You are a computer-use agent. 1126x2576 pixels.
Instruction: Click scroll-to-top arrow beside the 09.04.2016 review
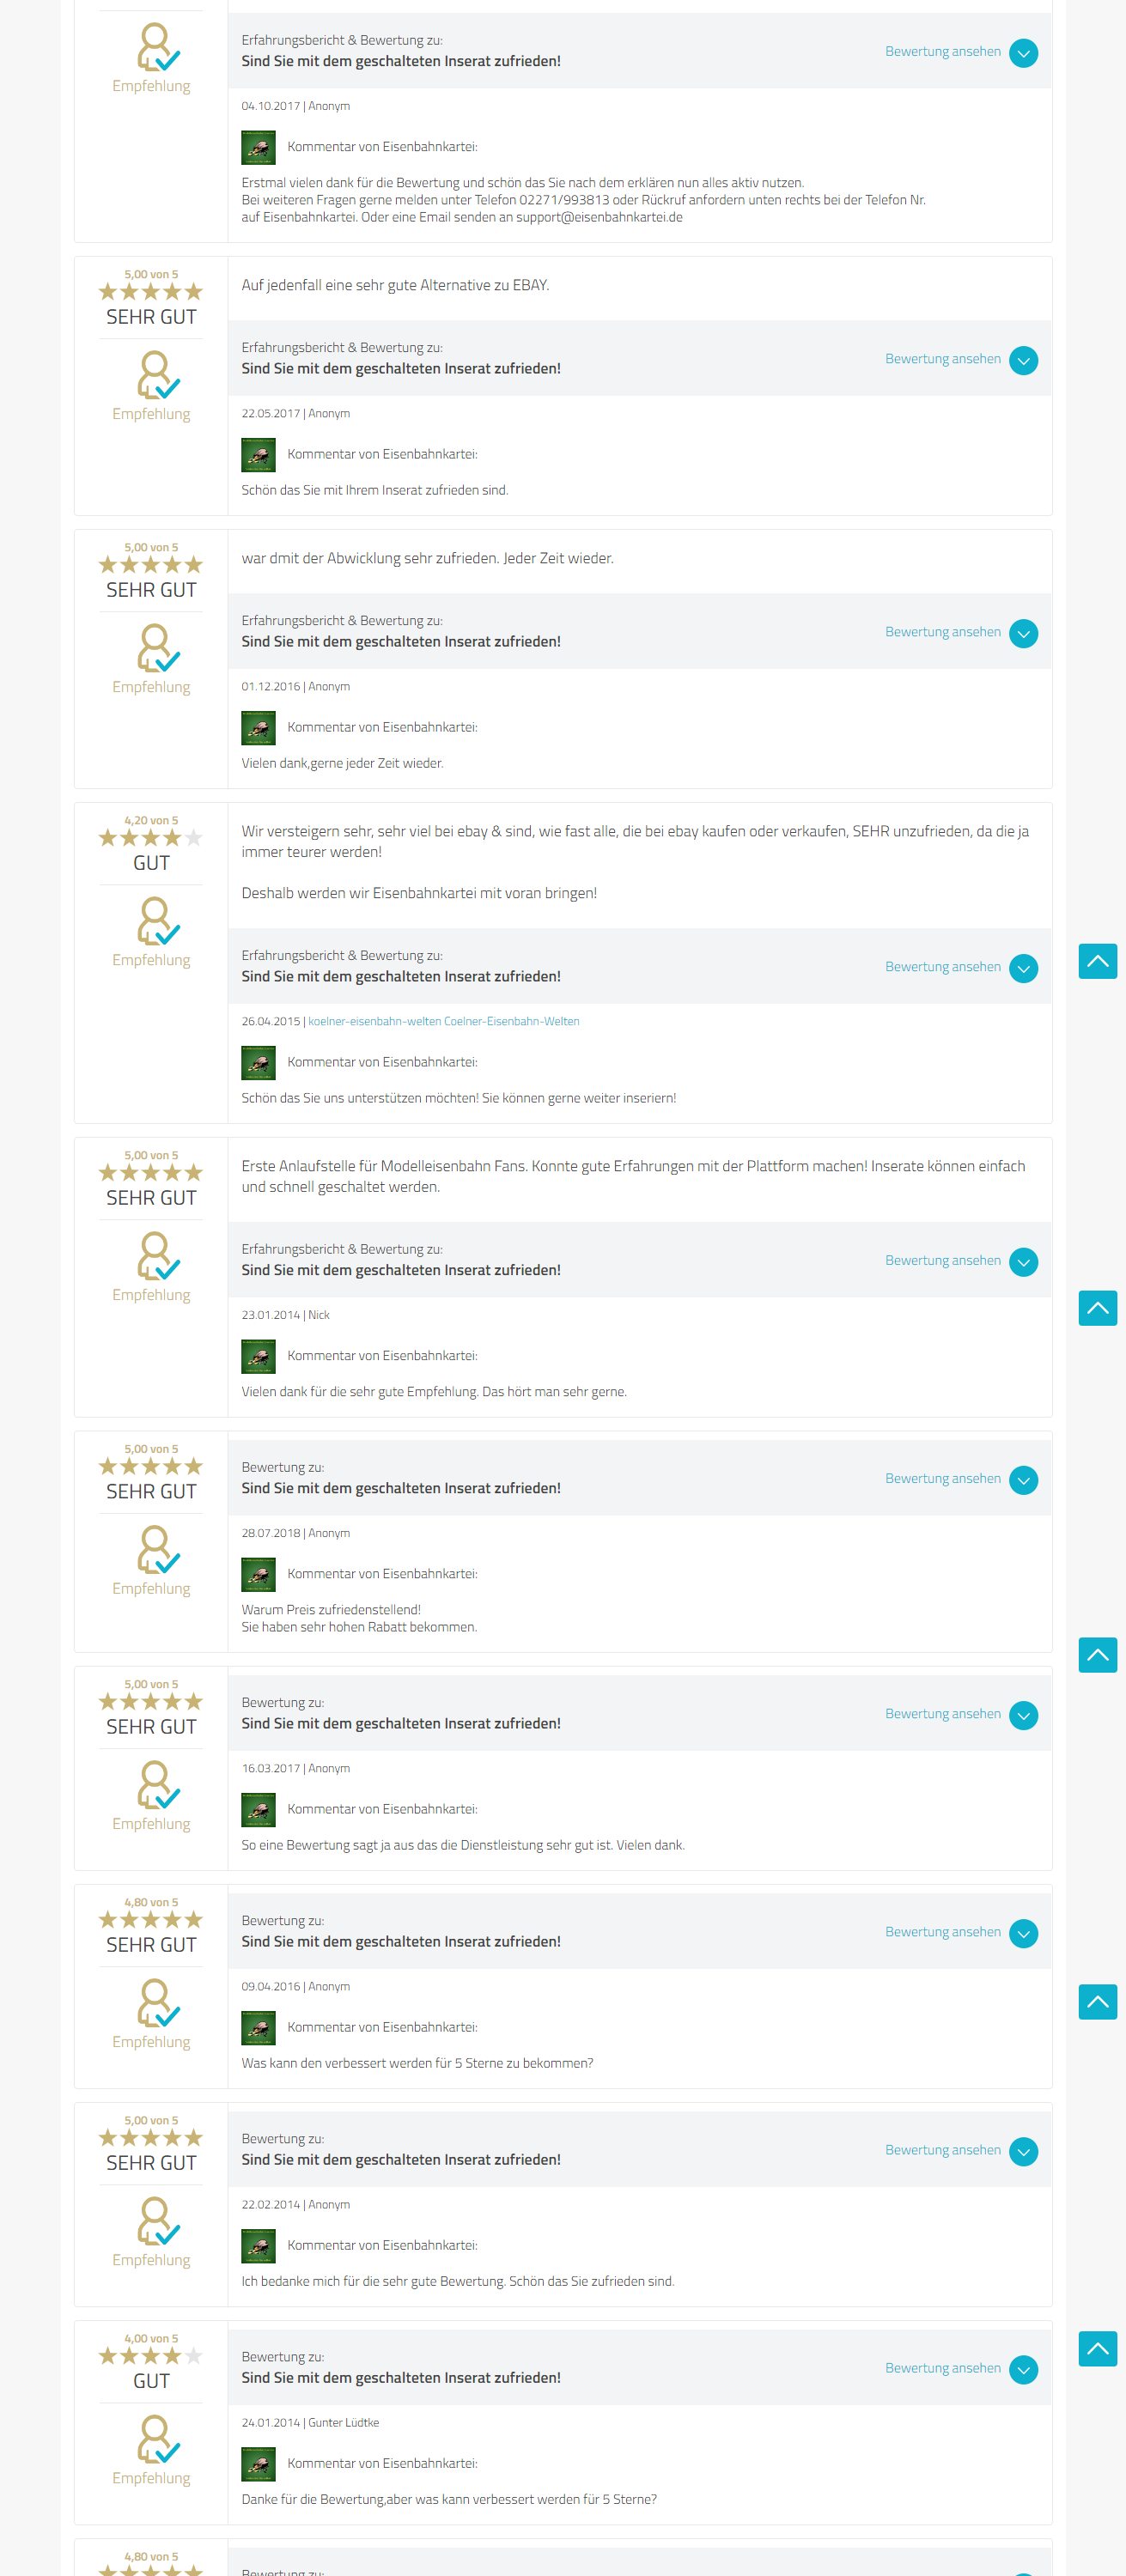point(1097,2002)
